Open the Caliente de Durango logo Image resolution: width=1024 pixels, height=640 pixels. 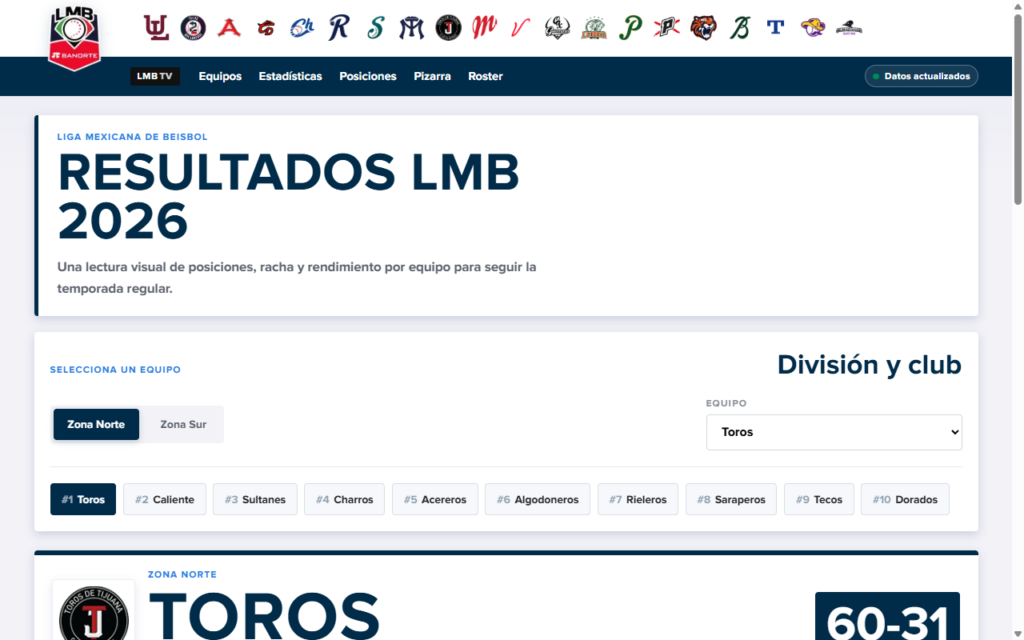266,27
